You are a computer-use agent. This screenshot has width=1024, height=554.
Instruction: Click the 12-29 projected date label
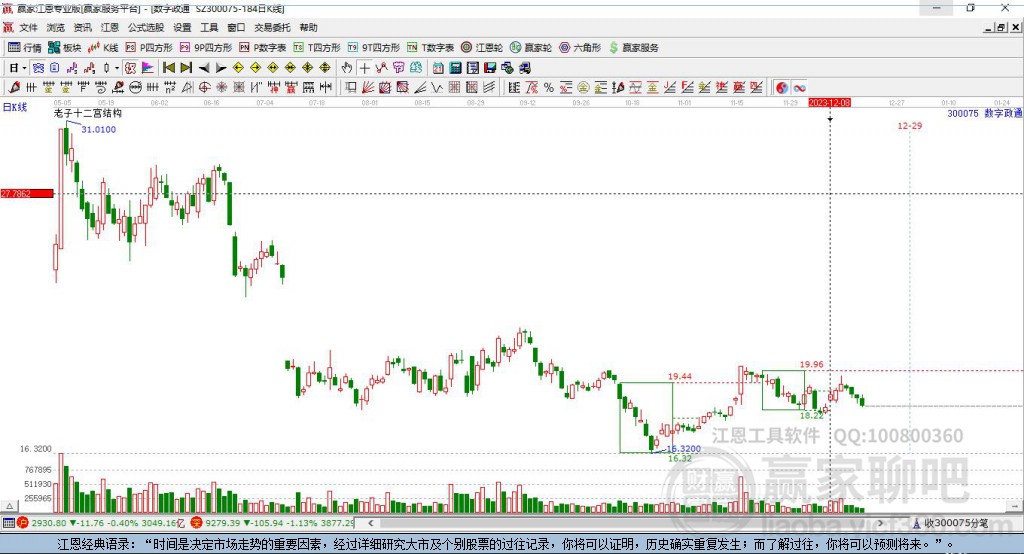[x=910, y=125]
